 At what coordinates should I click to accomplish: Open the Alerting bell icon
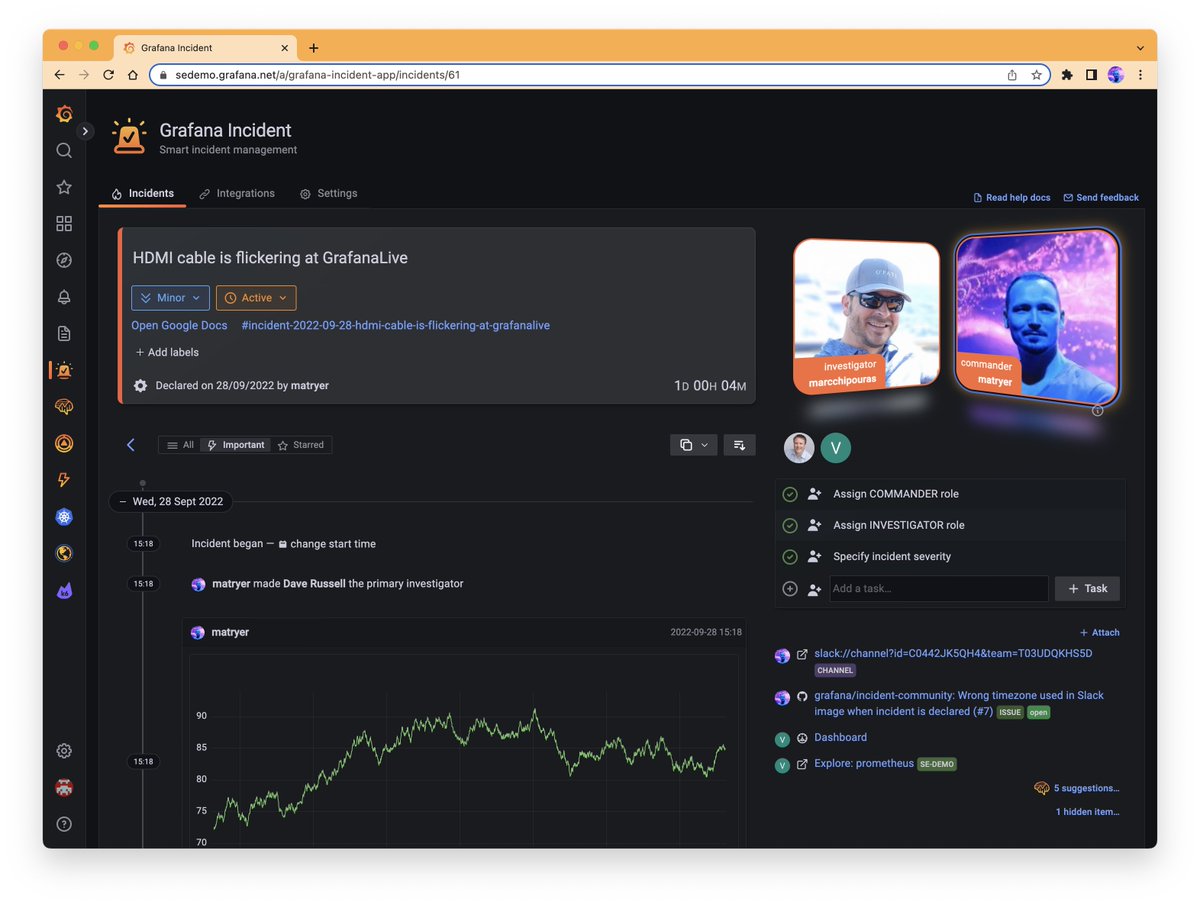pyautogui.click(x=64, y=297)
